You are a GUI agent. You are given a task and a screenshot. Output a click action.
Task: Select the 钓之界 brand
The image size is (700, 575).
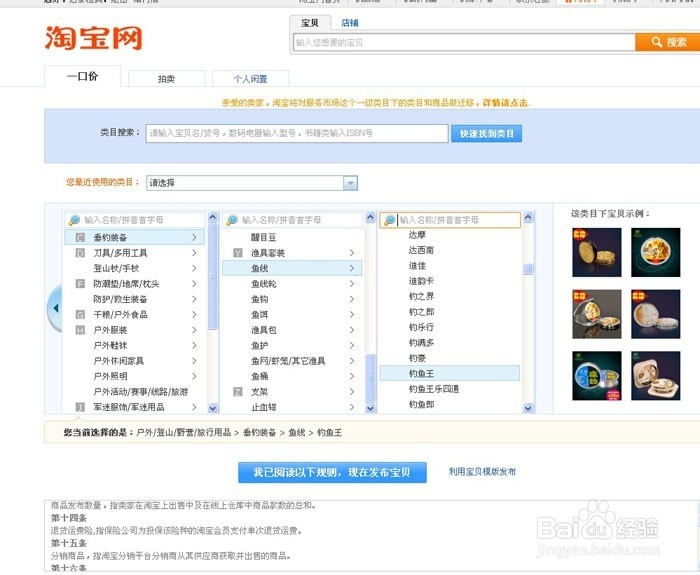[x=421, y=296]
